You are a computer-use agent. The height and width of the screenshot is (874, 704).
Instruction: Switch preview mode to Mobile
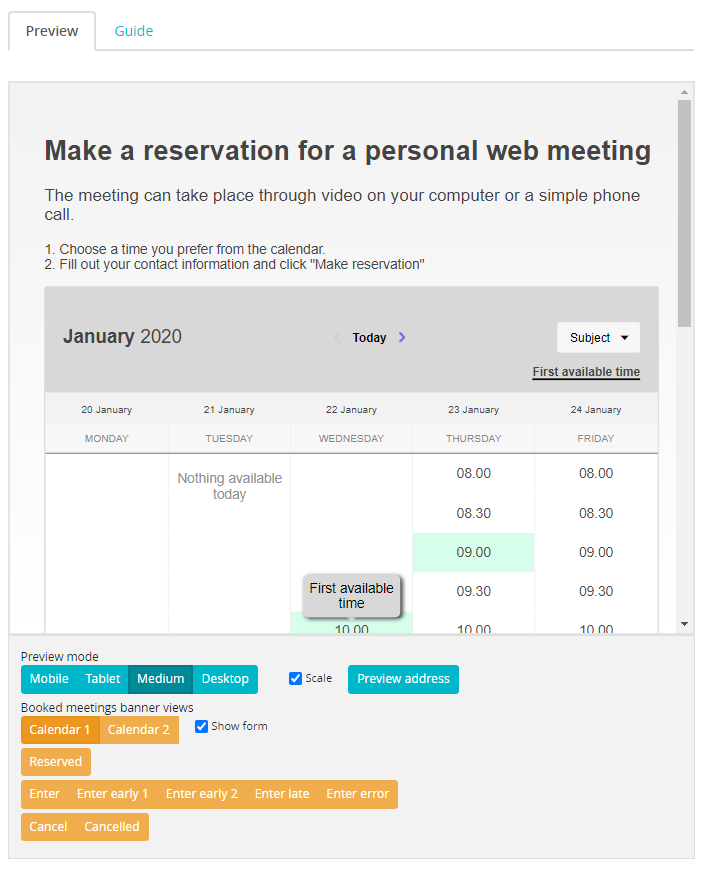coord(49,679)
